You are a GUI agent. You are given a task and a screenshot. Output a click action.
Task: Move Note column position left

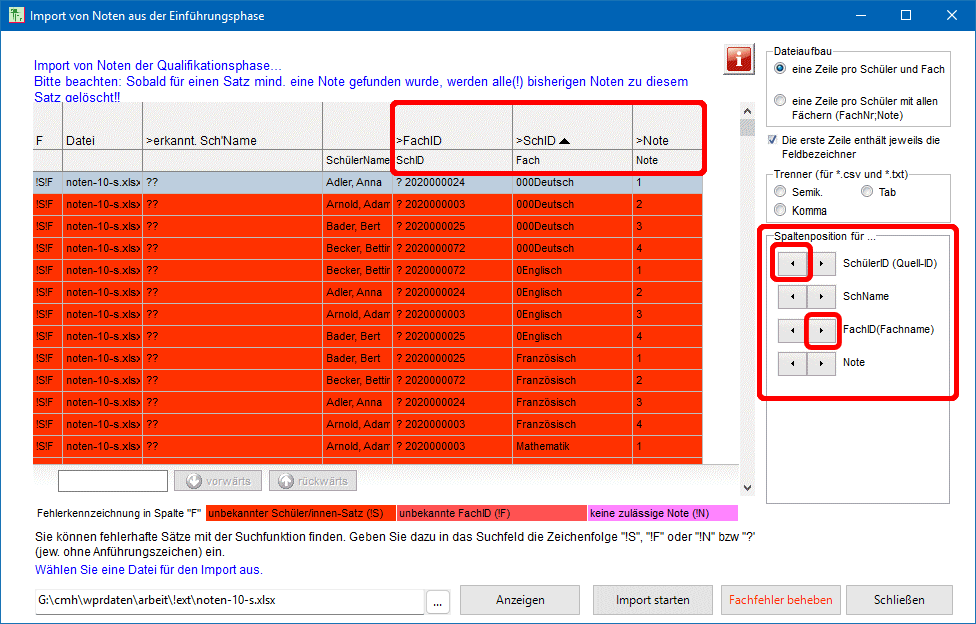pos(792,363)
